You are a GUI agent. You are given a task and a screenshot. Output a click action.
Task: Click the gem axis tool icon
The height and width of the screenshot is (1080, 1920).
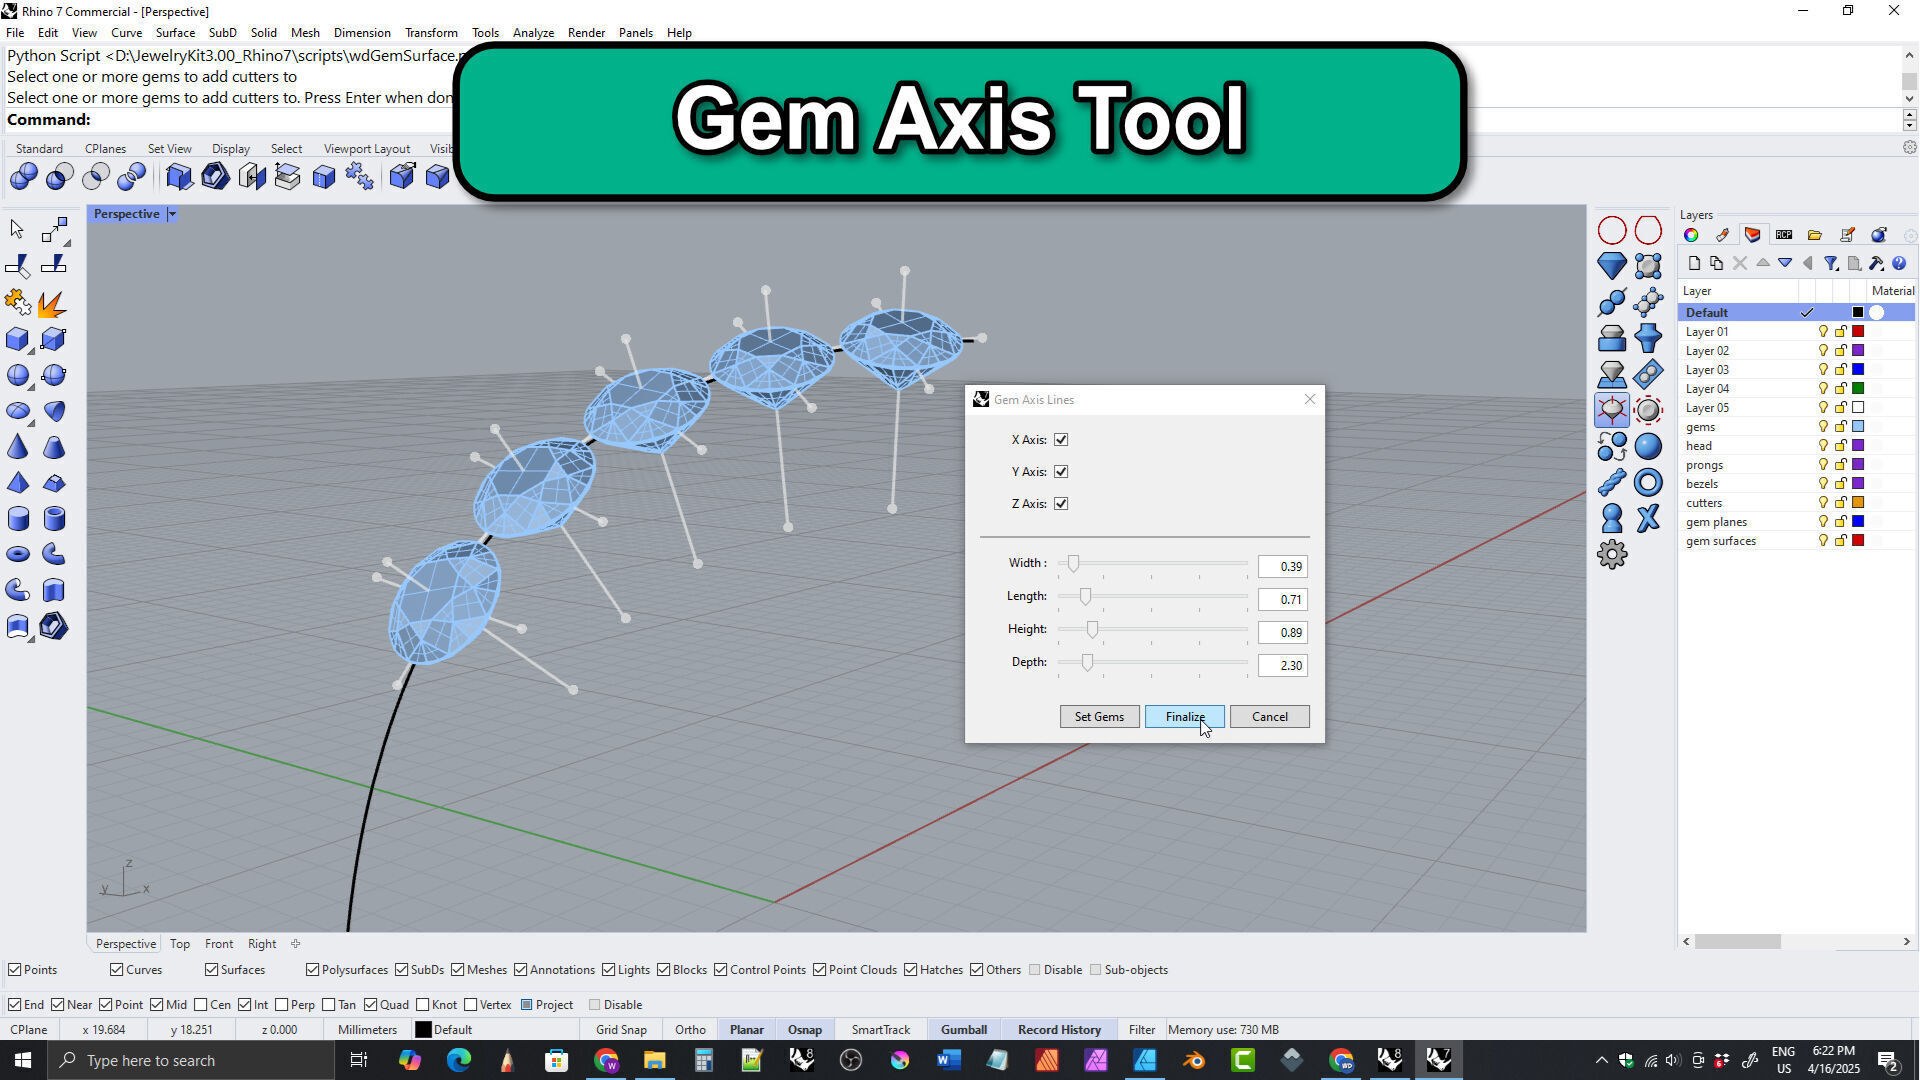1611,410
